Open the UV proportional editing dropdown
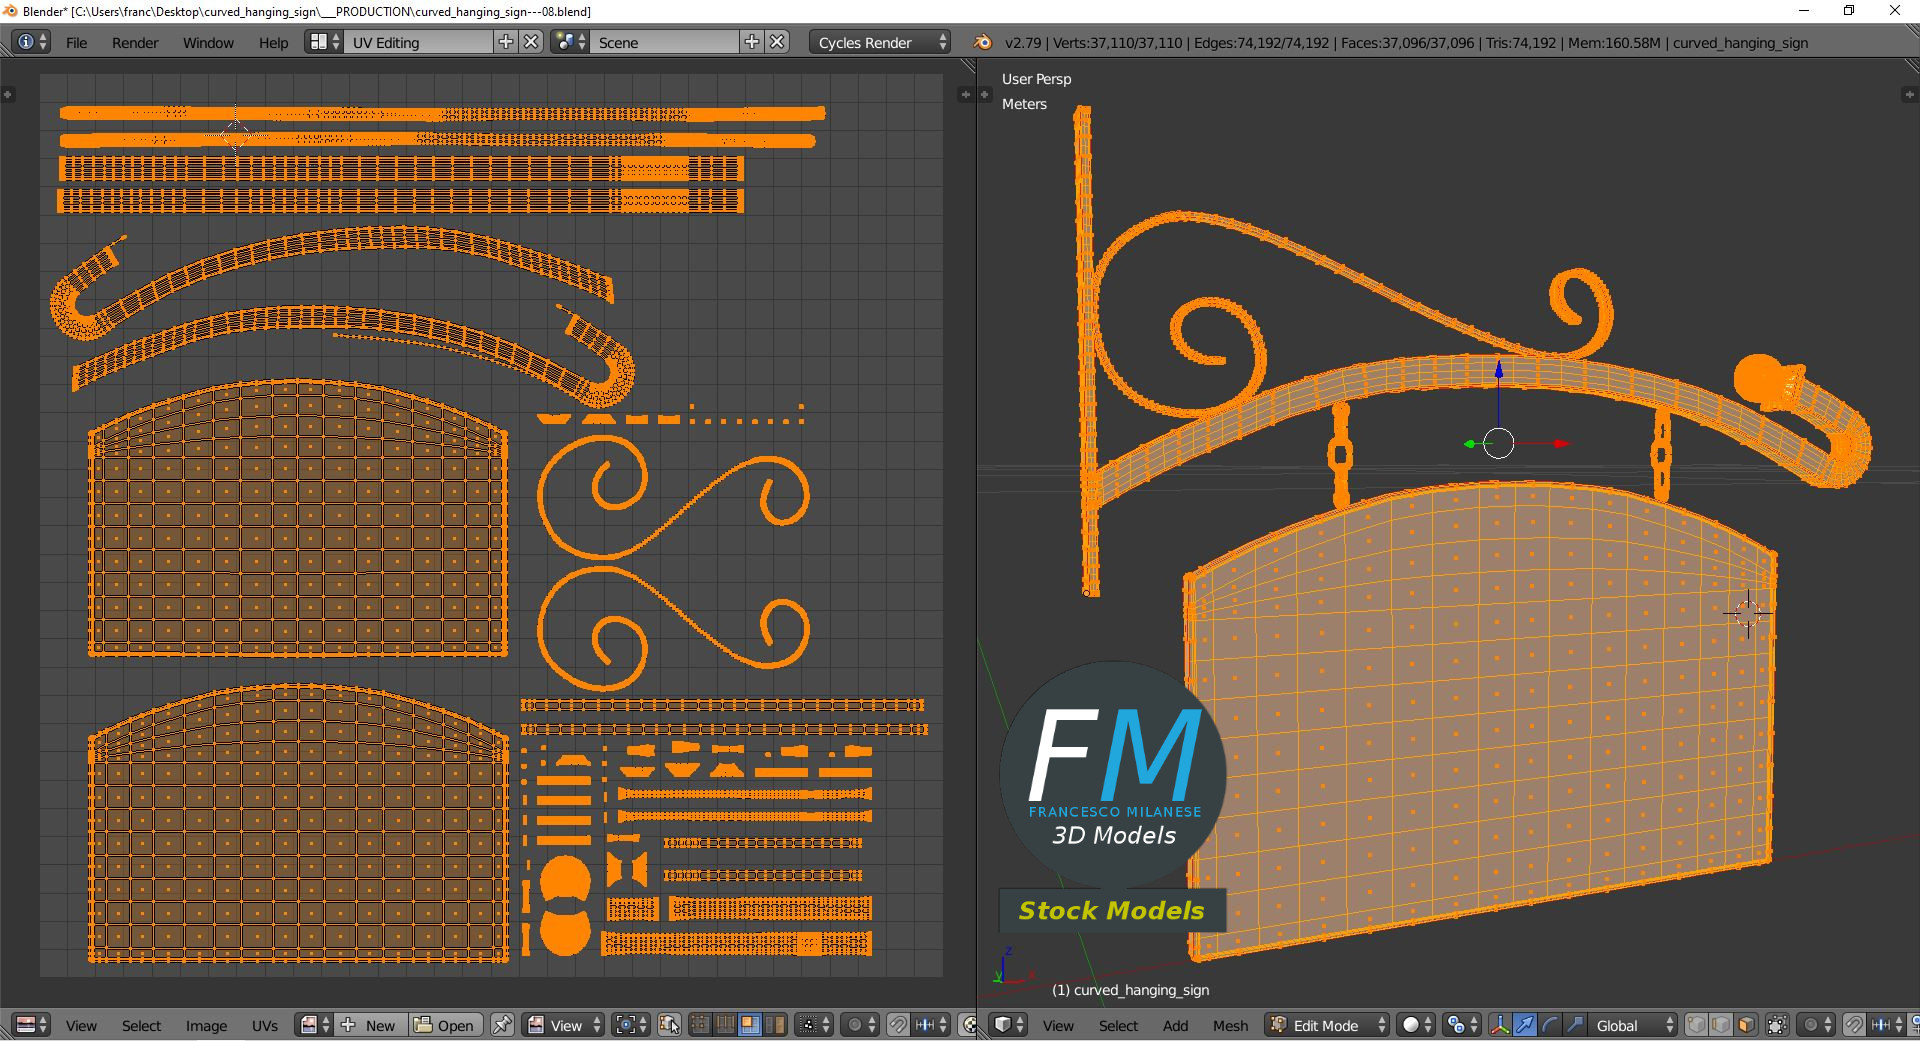This screenshot has height=1041, width=1920. pyautogui.click(x=860, y=1025)
